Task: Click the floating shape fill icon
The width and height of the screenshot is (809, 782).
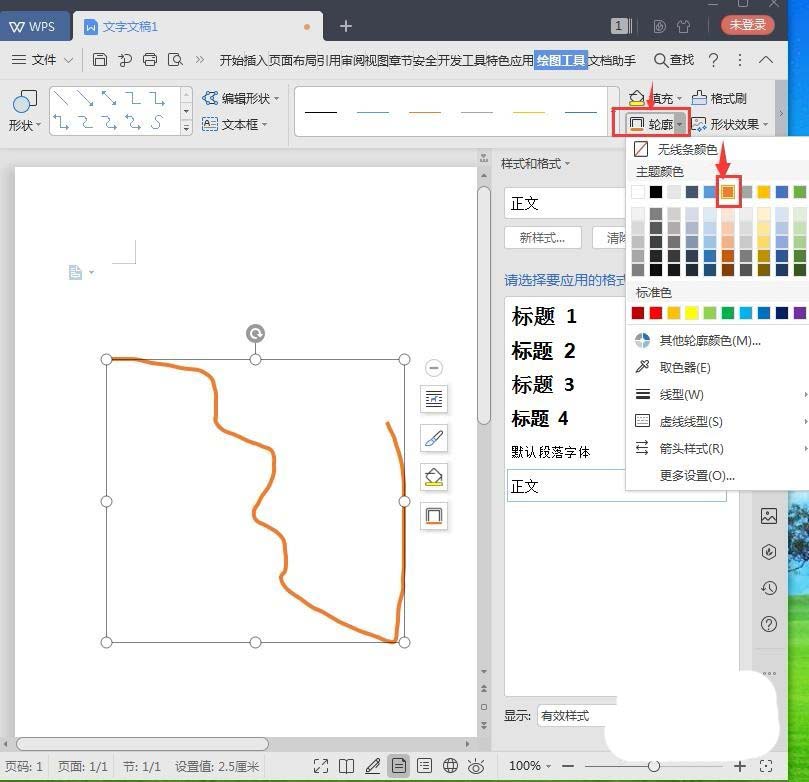Action: tap(434, 477)
